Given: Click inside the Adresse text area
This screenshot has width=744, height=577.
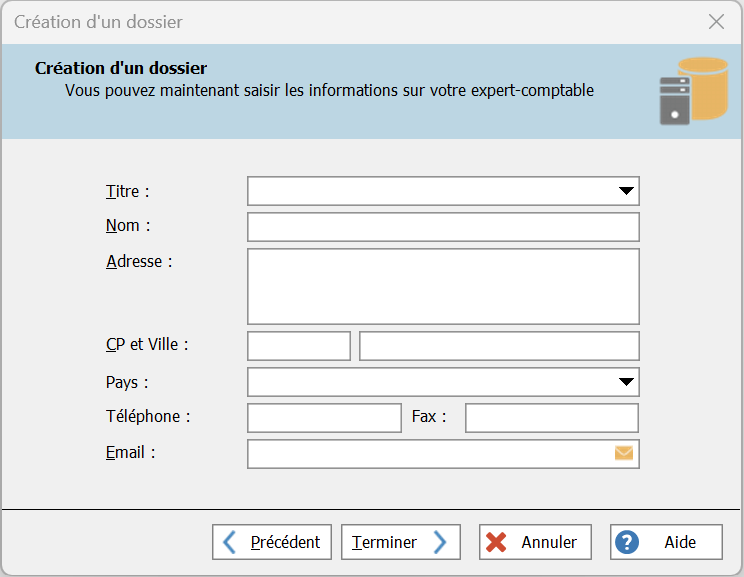Looking at the screenshot, I should pyautogui.click(x=442, y=286).
